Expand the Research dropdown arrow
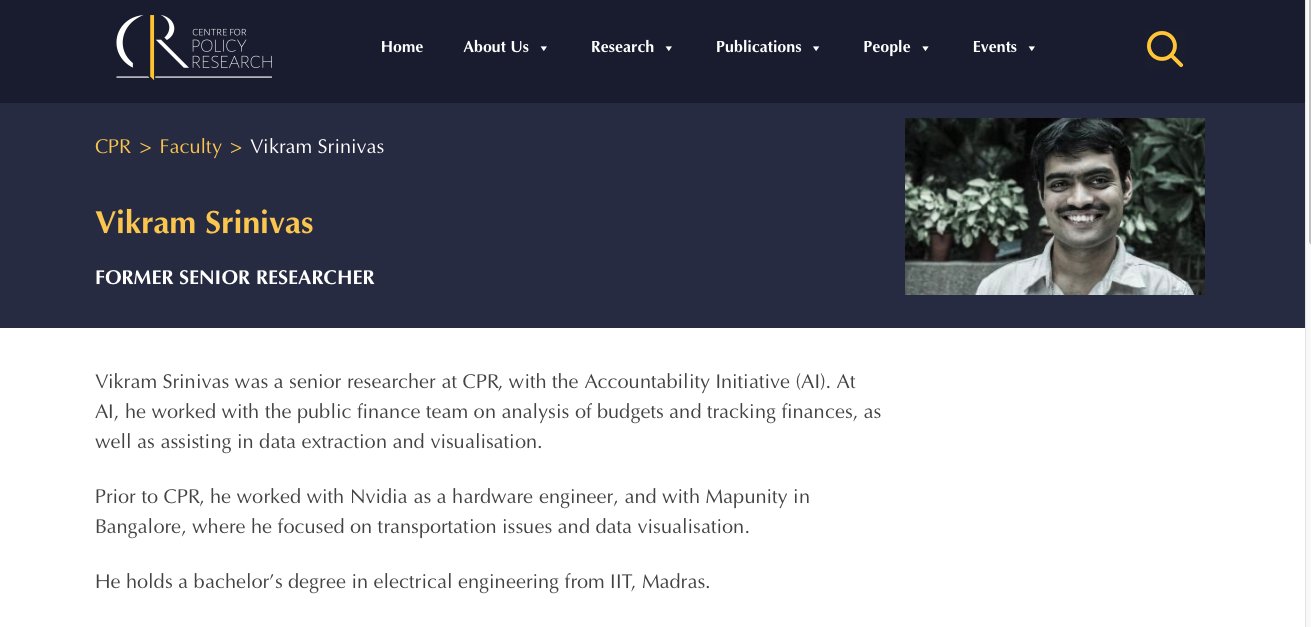The image size is (1311, 627). 669,48
